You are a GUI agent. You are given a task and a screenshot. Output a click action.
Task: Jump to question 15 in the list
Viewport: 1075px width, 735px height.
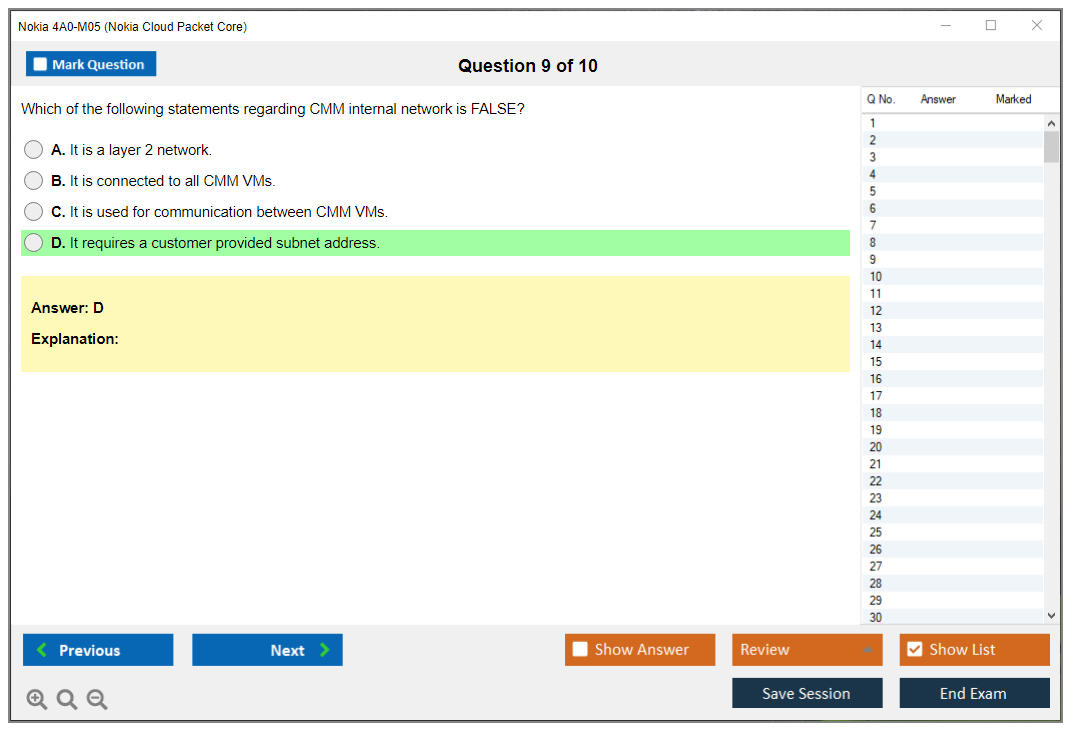pyautogui.click(x=876, y=362)
